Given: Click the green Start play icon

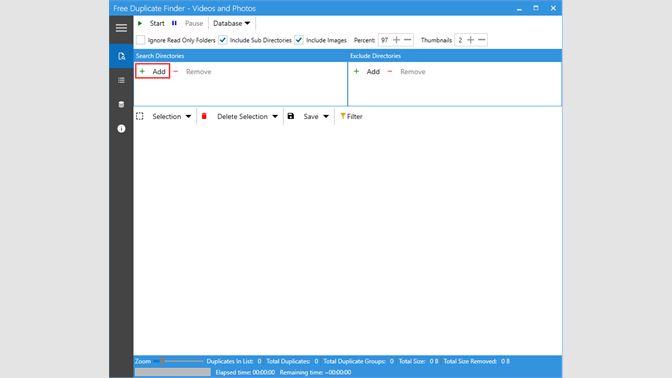Looking at the screenshot, I should [x=140, y=23].
